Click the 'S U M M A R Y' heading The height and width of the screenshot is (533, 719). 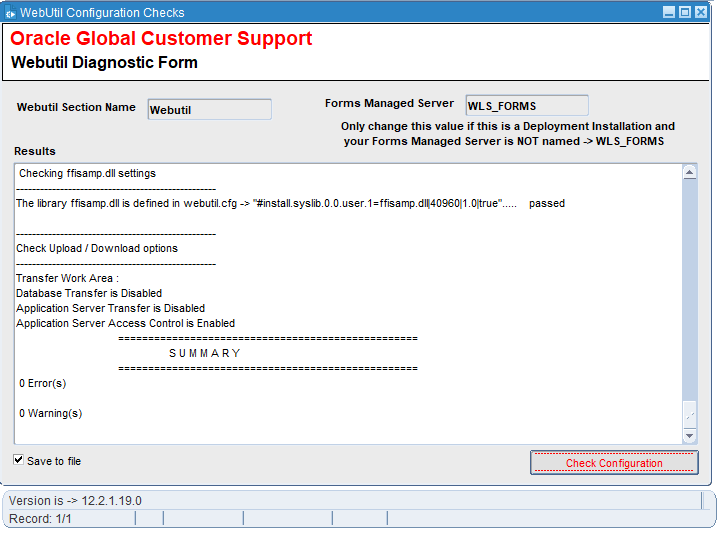pos(205,353)
